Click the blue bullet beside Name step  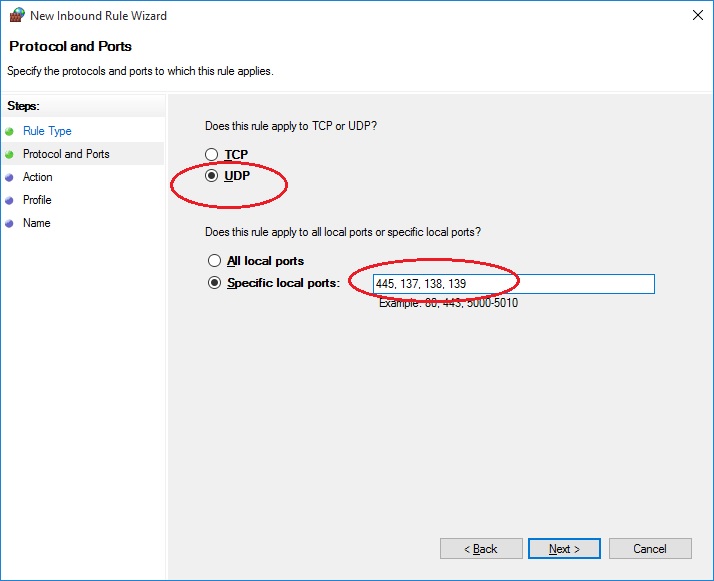(x=10, y=223)
